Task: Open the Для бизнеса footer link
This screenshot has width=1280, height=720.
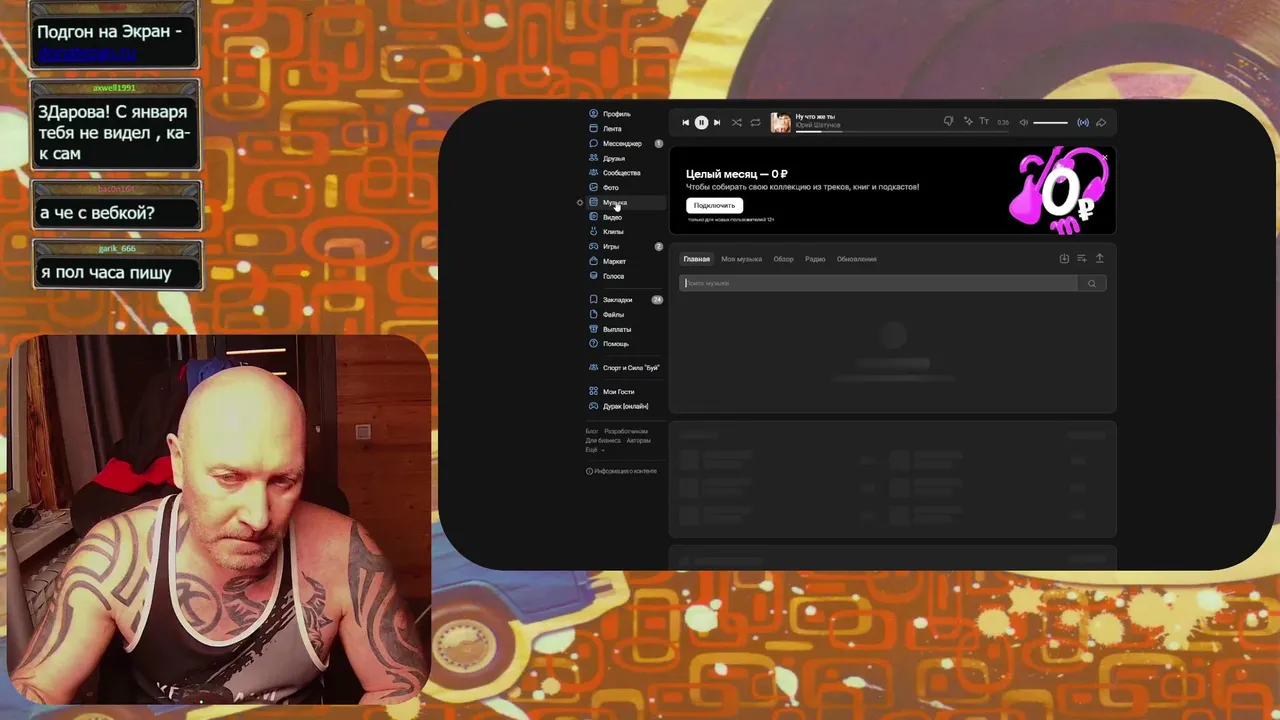Action: pyautogui.click(x=603, y=440)
